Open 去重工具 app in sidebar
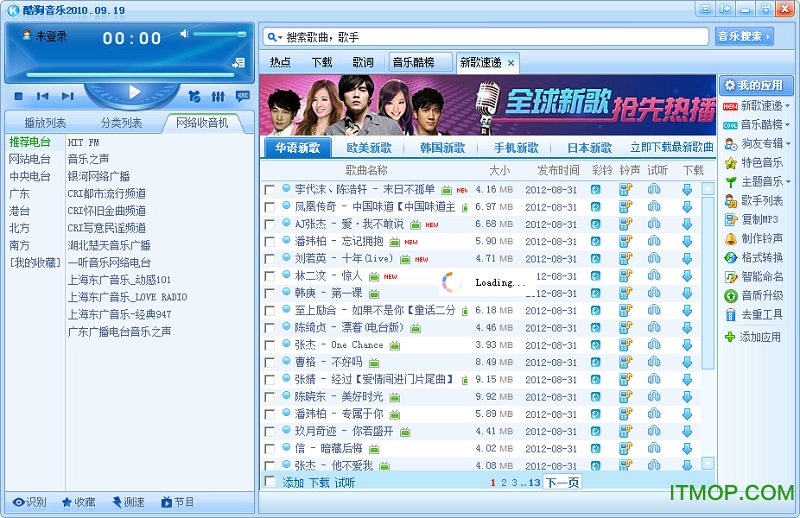This screenshot has width=800, height=518. tap(754, 315)
